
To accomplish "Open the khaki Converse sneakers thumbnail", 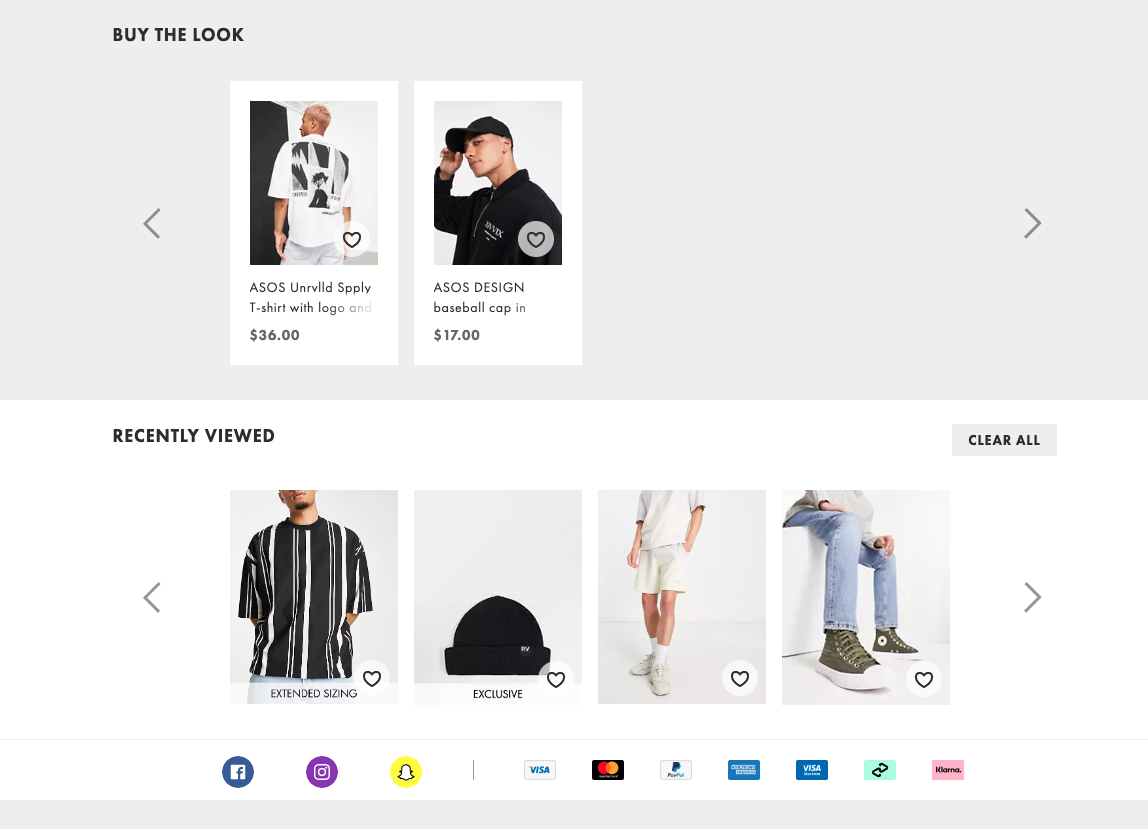I will (x=865, y=597).
